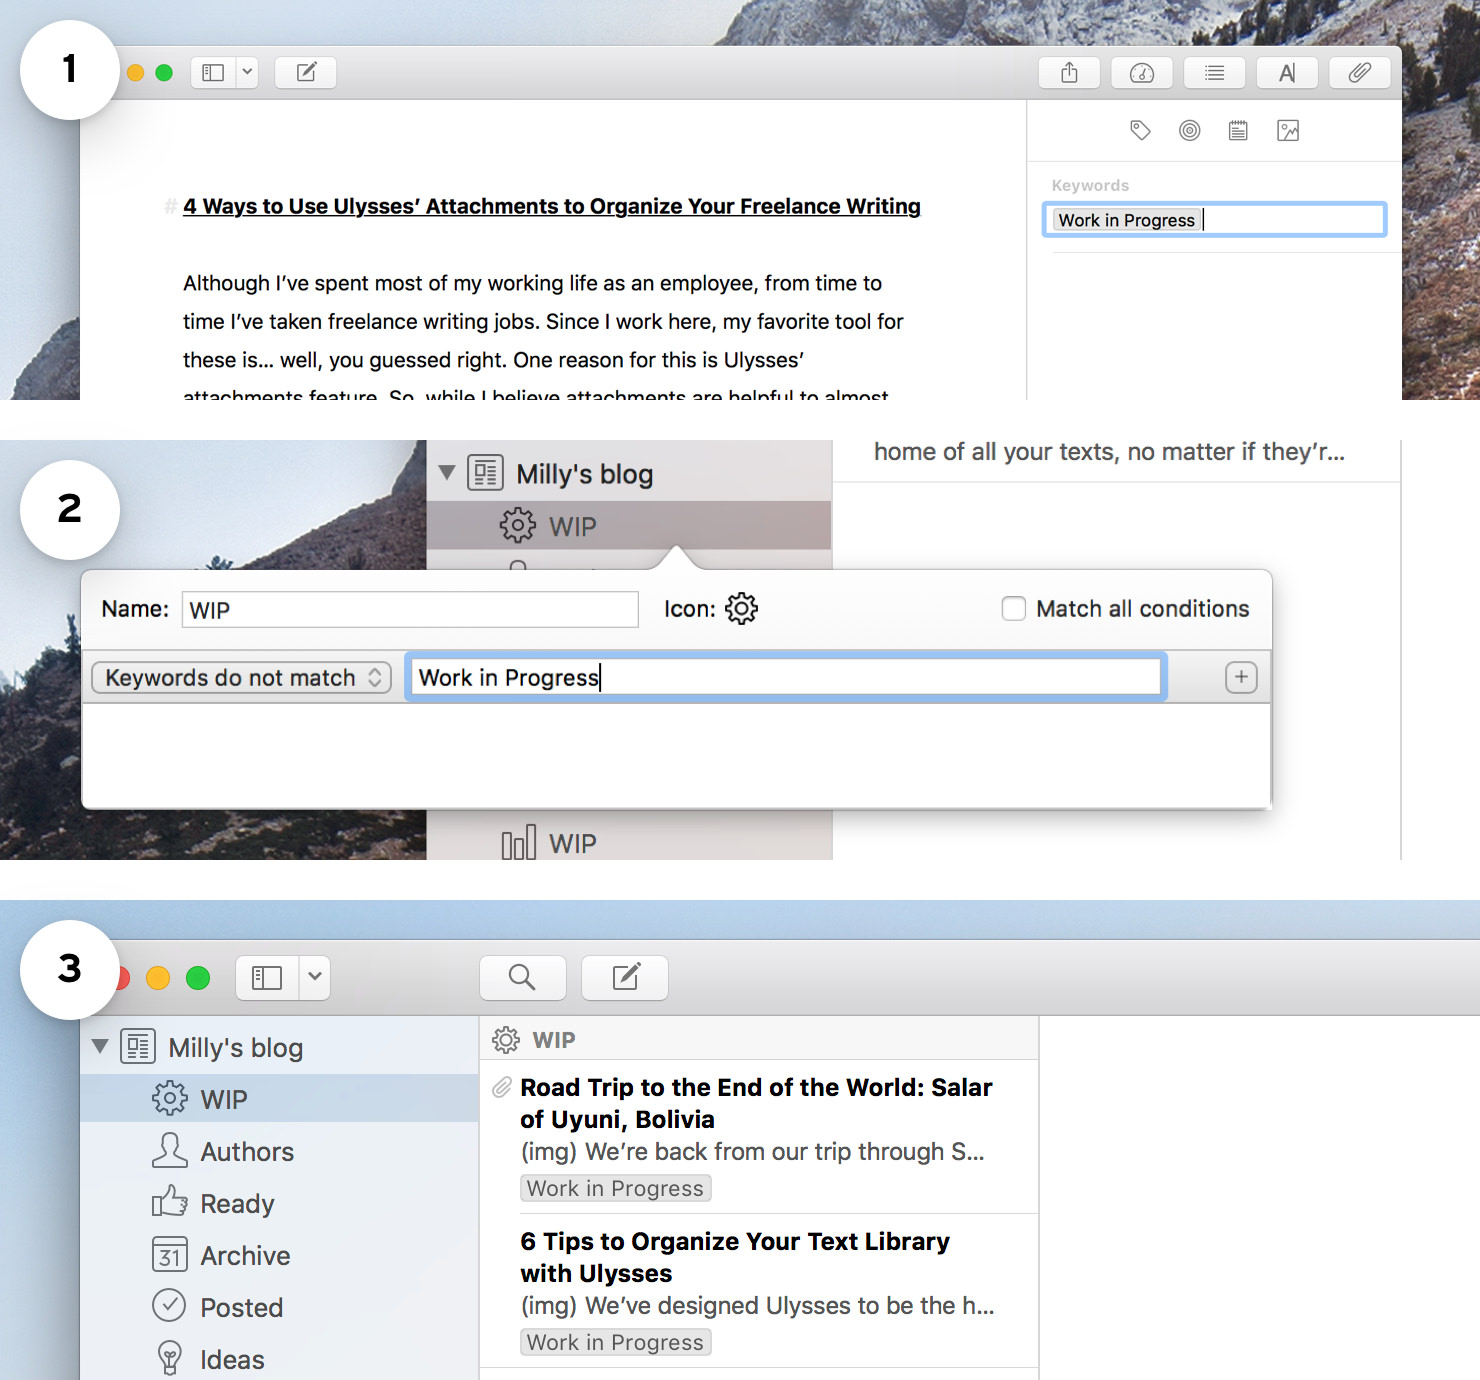Screen dimensions: 1480x1380
Task: Select the Goal target icon in attachments pane
Action: (1189, 130)
